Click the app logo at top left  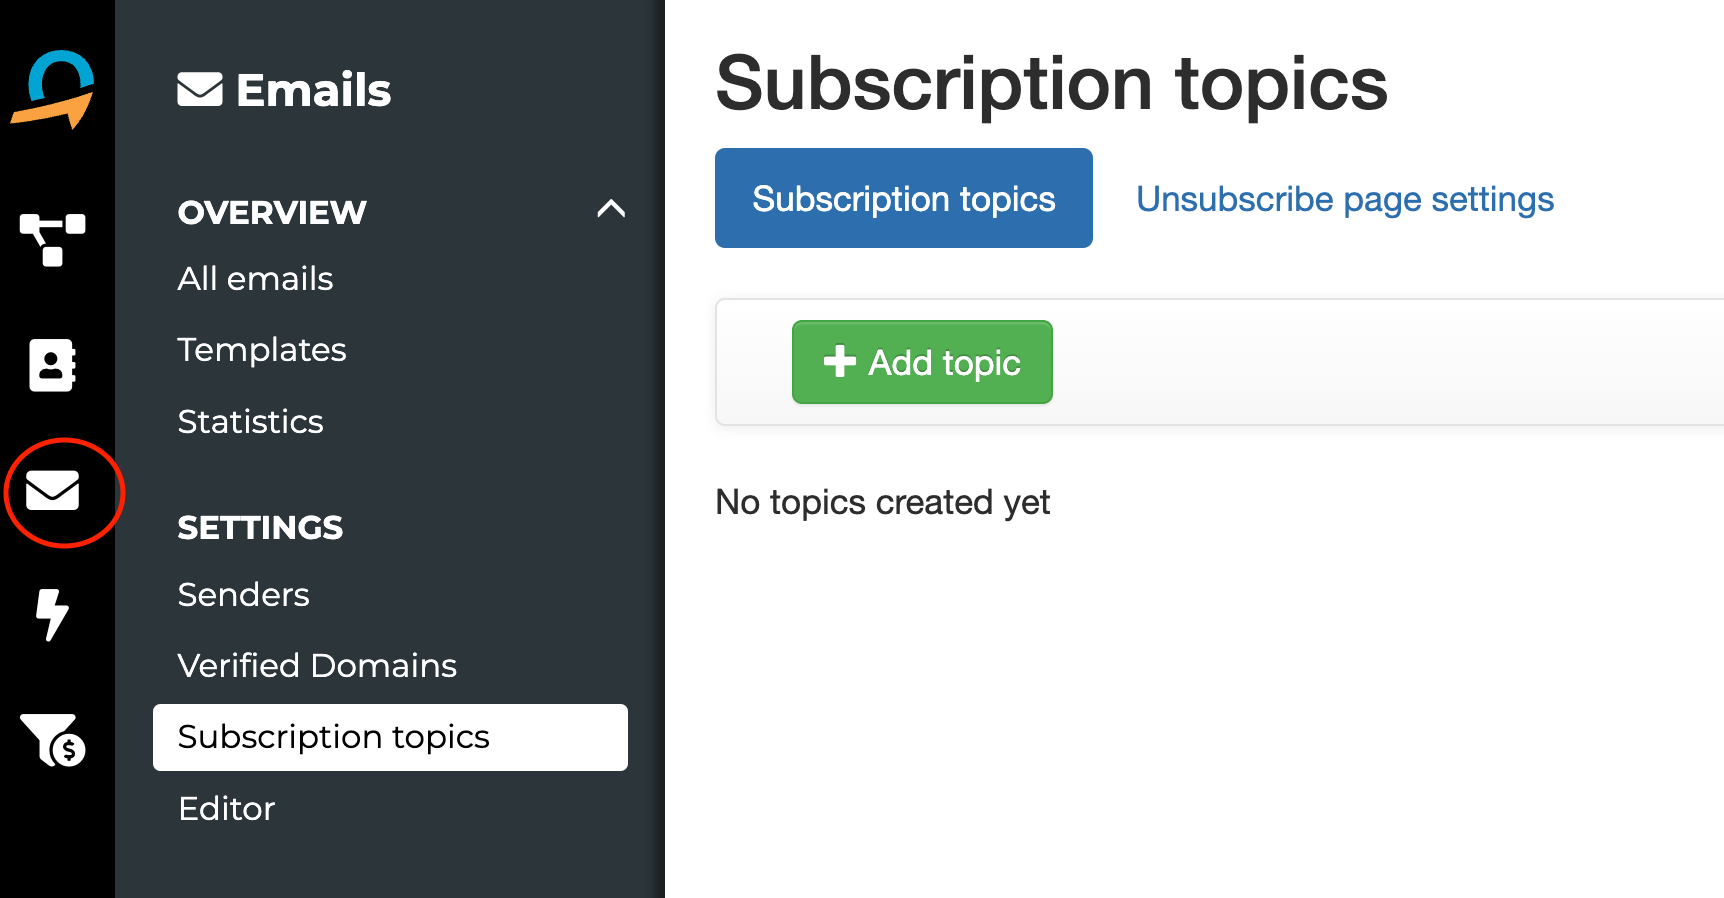click(53, 89)
